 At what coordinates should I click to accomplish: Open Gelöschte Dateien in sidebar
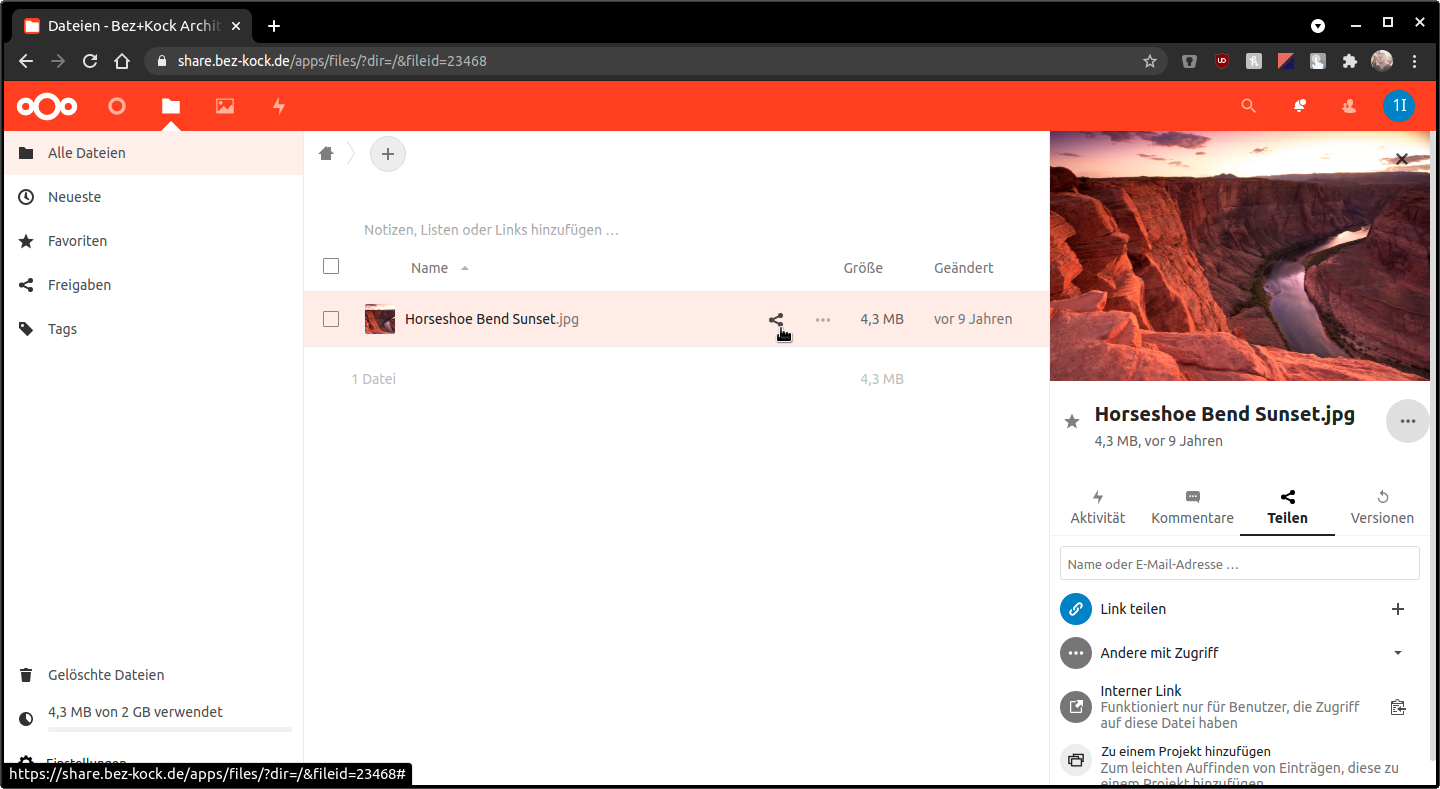(x=106, y=675)
